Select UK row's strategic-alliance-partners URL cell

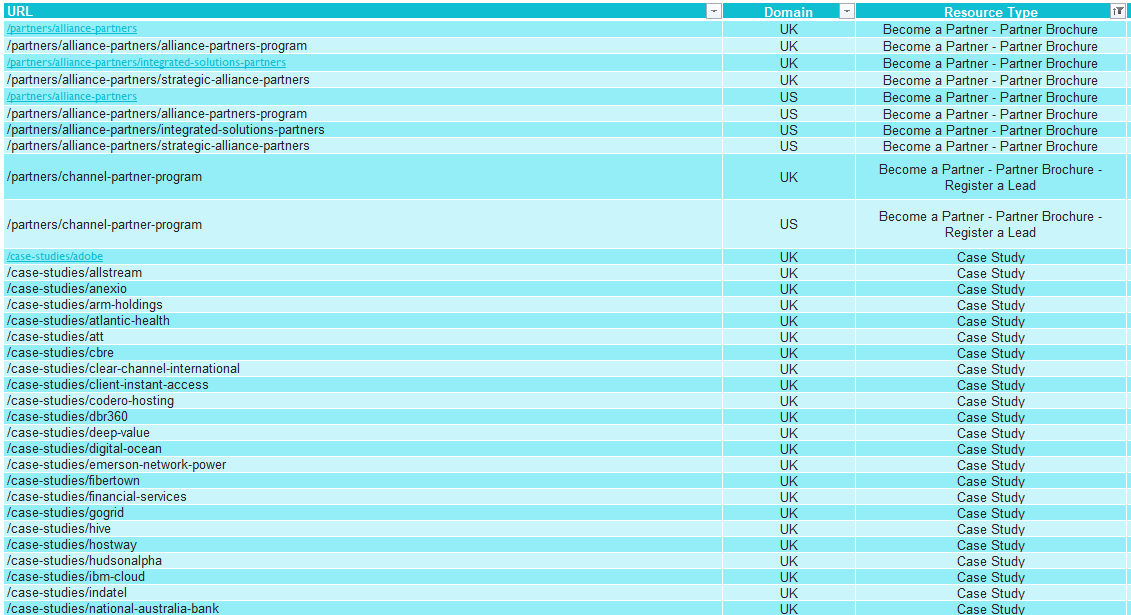pyautogui.click(x=363, y=79)
